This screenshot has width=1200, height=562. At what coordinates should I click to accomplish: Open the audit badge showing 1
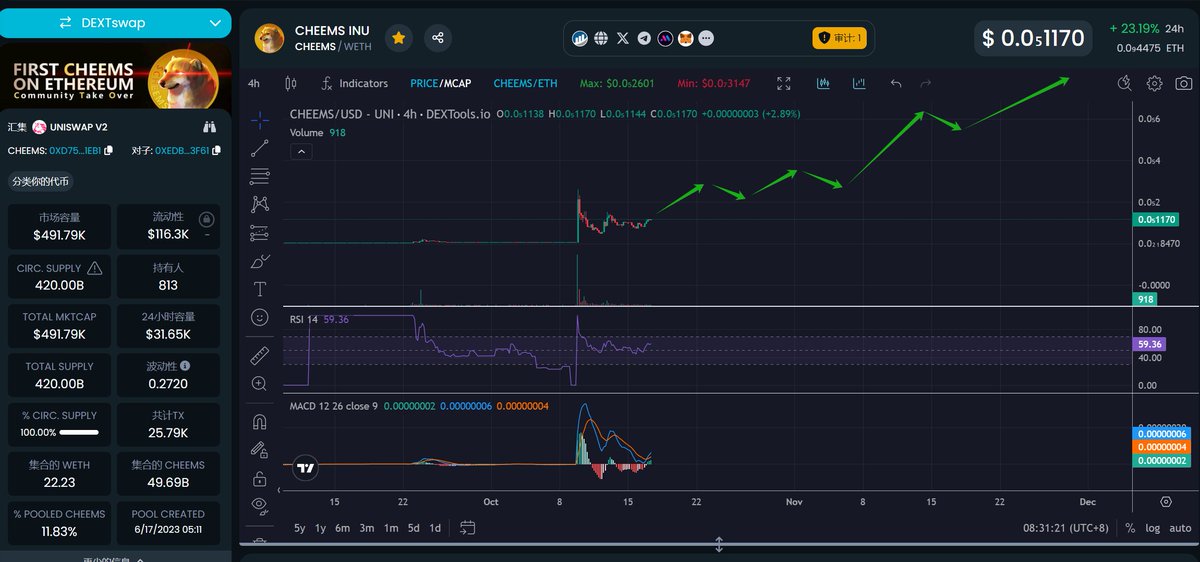pos(839,38)
